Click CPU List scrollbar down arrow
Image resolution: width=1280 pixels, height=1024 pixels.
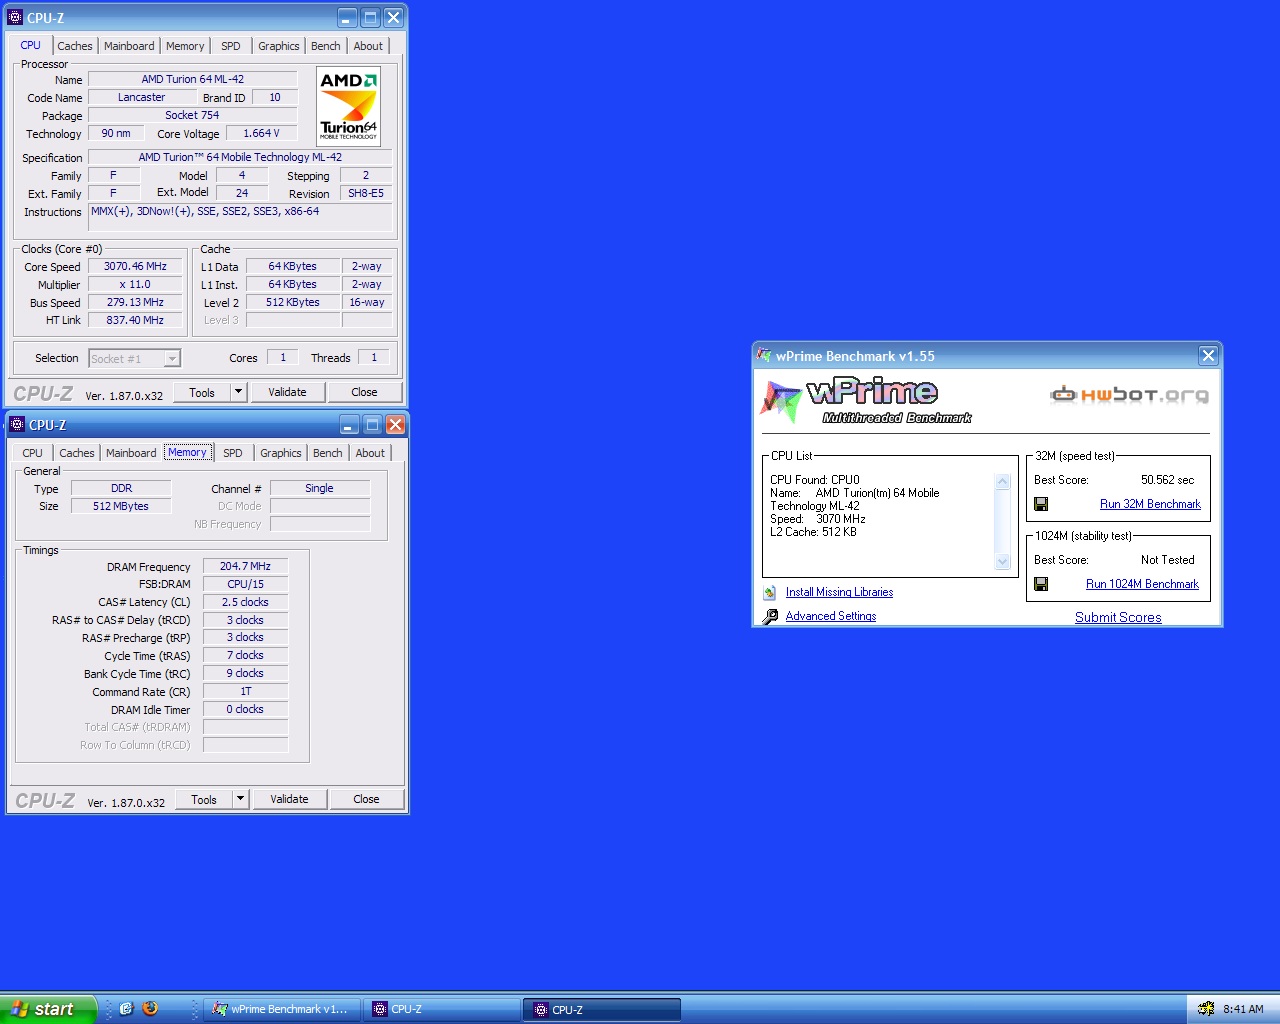(x=1003, y=562)
